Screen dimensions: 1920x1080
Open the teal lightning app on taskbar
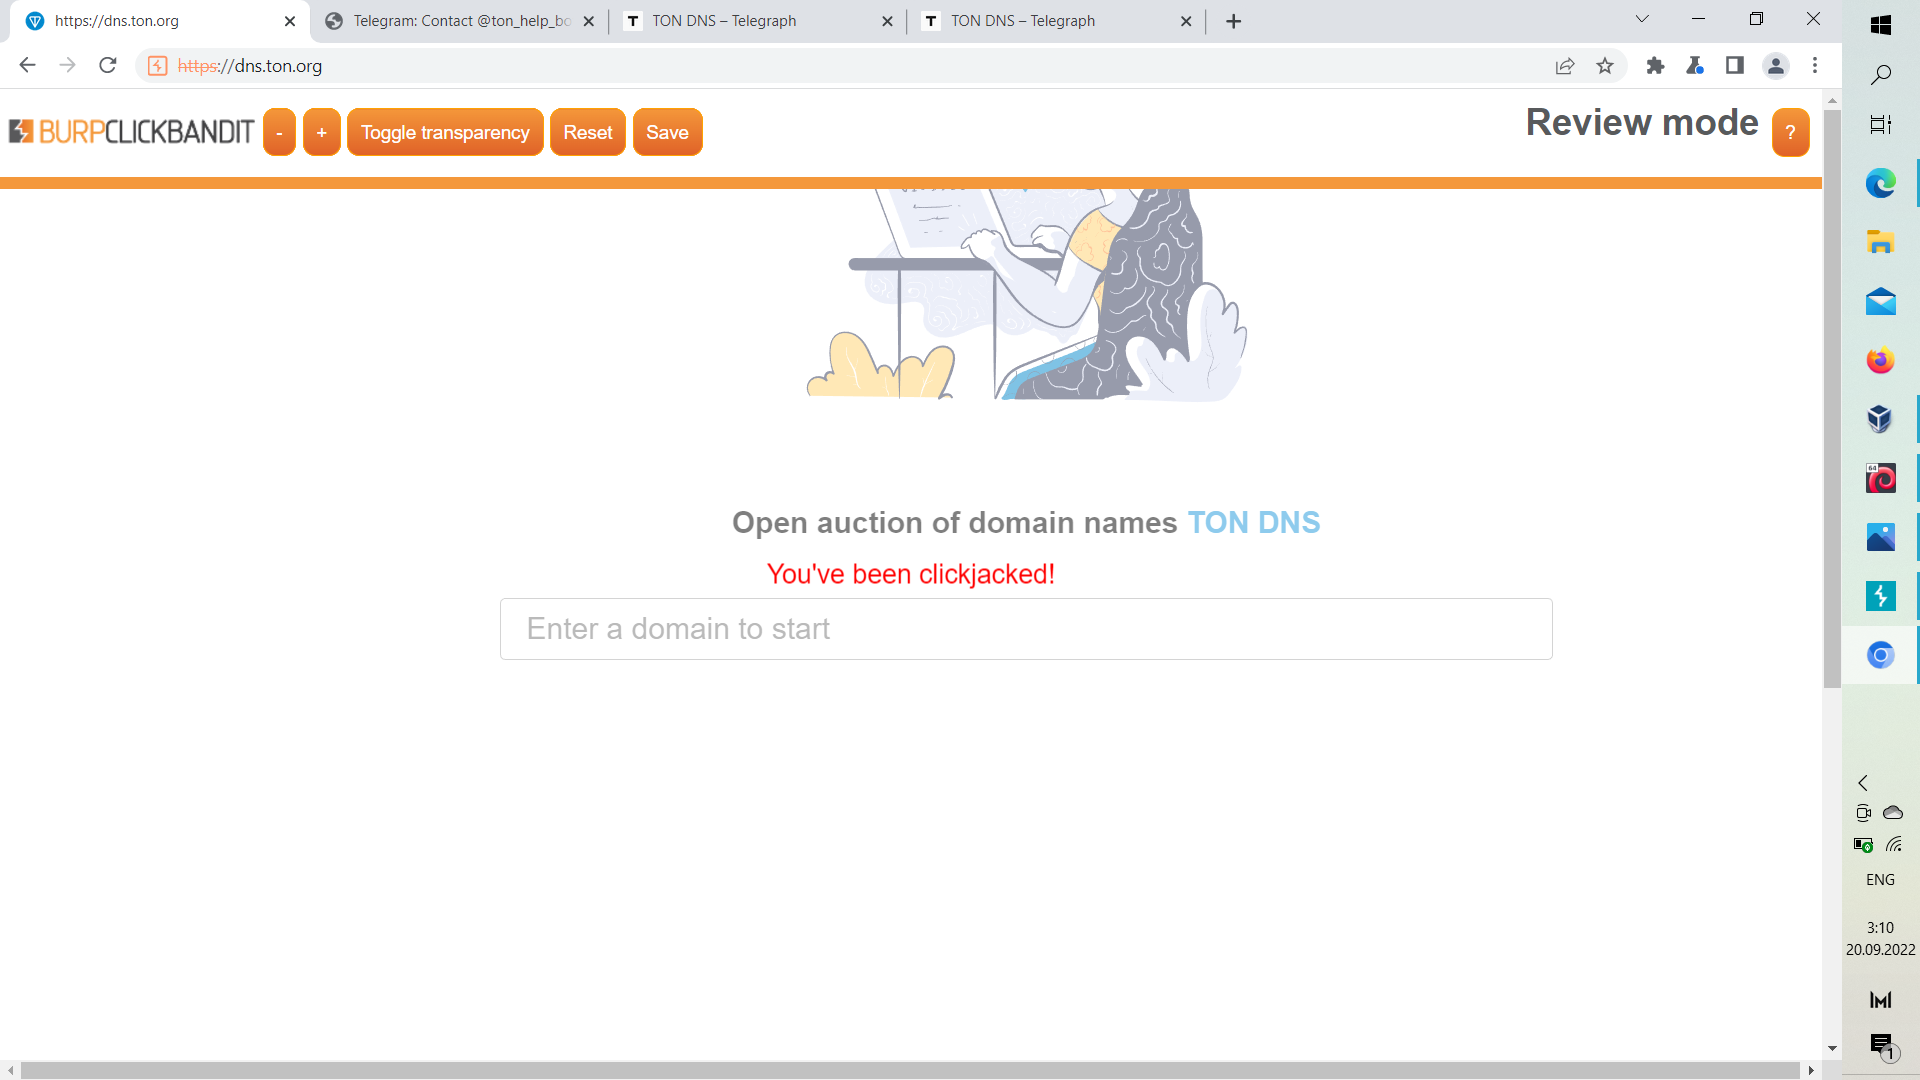(1881, 596)
